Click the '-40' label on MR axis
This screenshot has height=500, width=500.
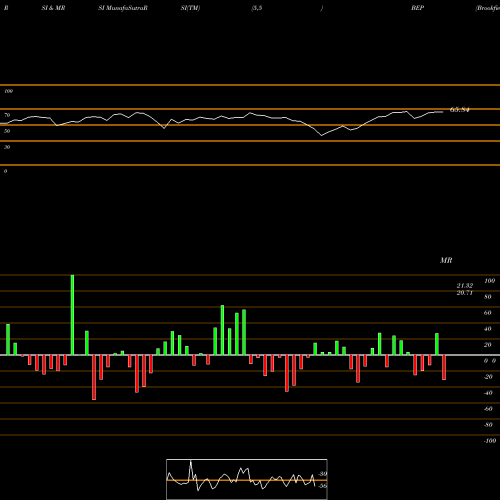(x=488, y=393)
